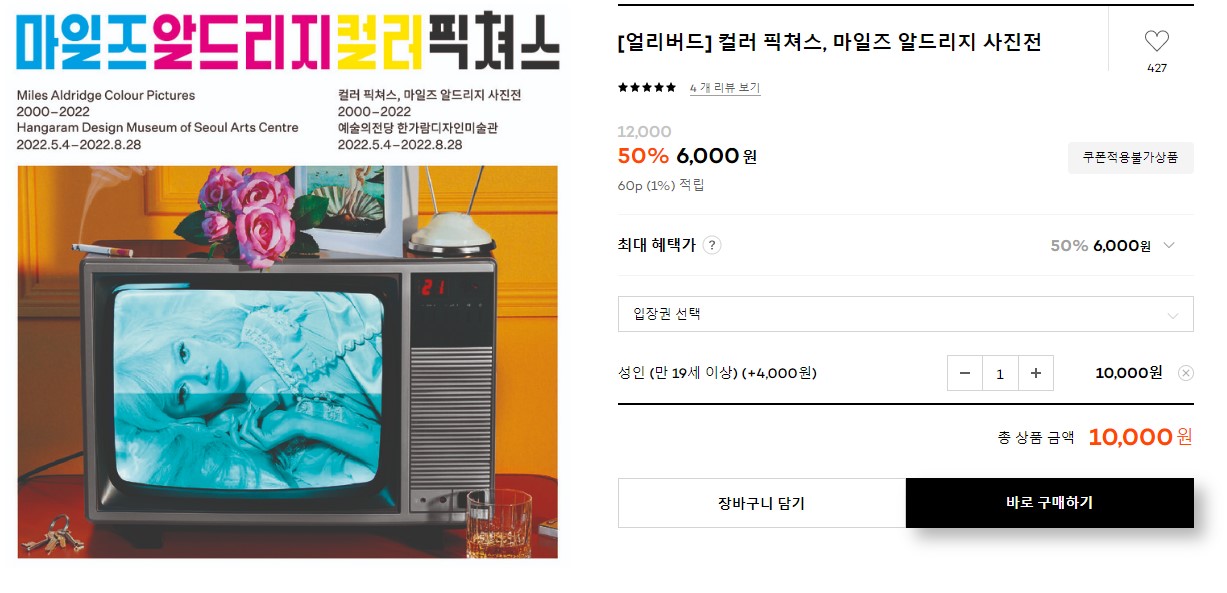Click the 60p (1%) 적립 points text
The height and width of the screenshot is (593, 1227).
point(661,185)
